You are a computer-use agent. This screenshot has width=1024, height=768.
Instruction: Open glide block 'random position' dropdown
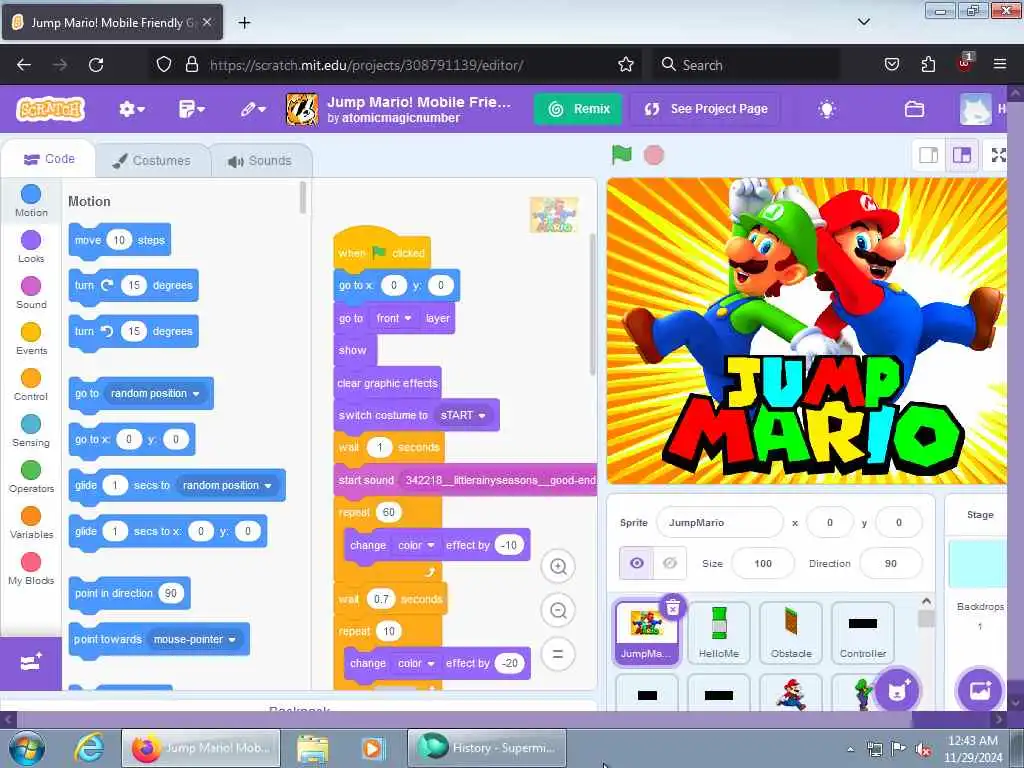pos(227,485)
